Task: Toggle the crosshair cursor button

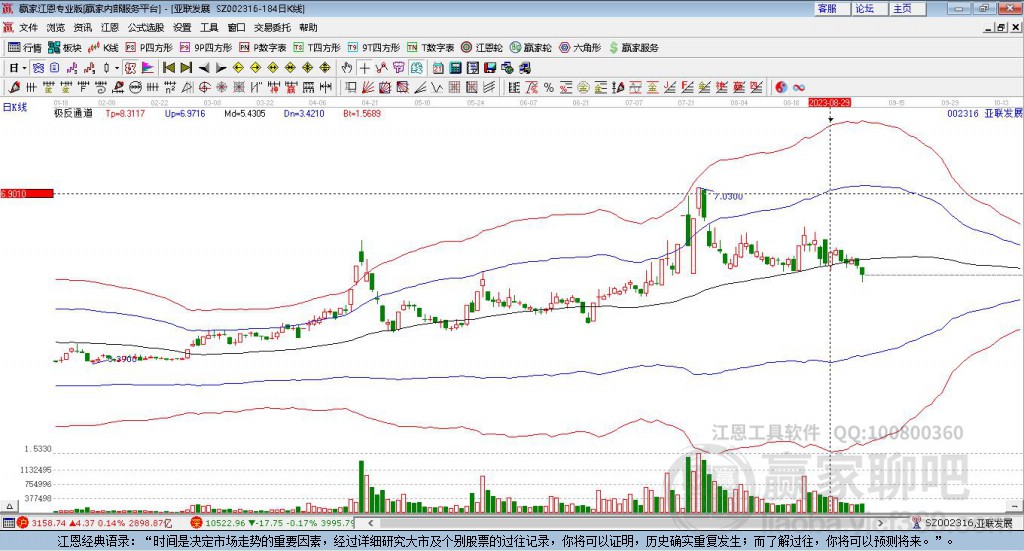Action: pos(364,68)
